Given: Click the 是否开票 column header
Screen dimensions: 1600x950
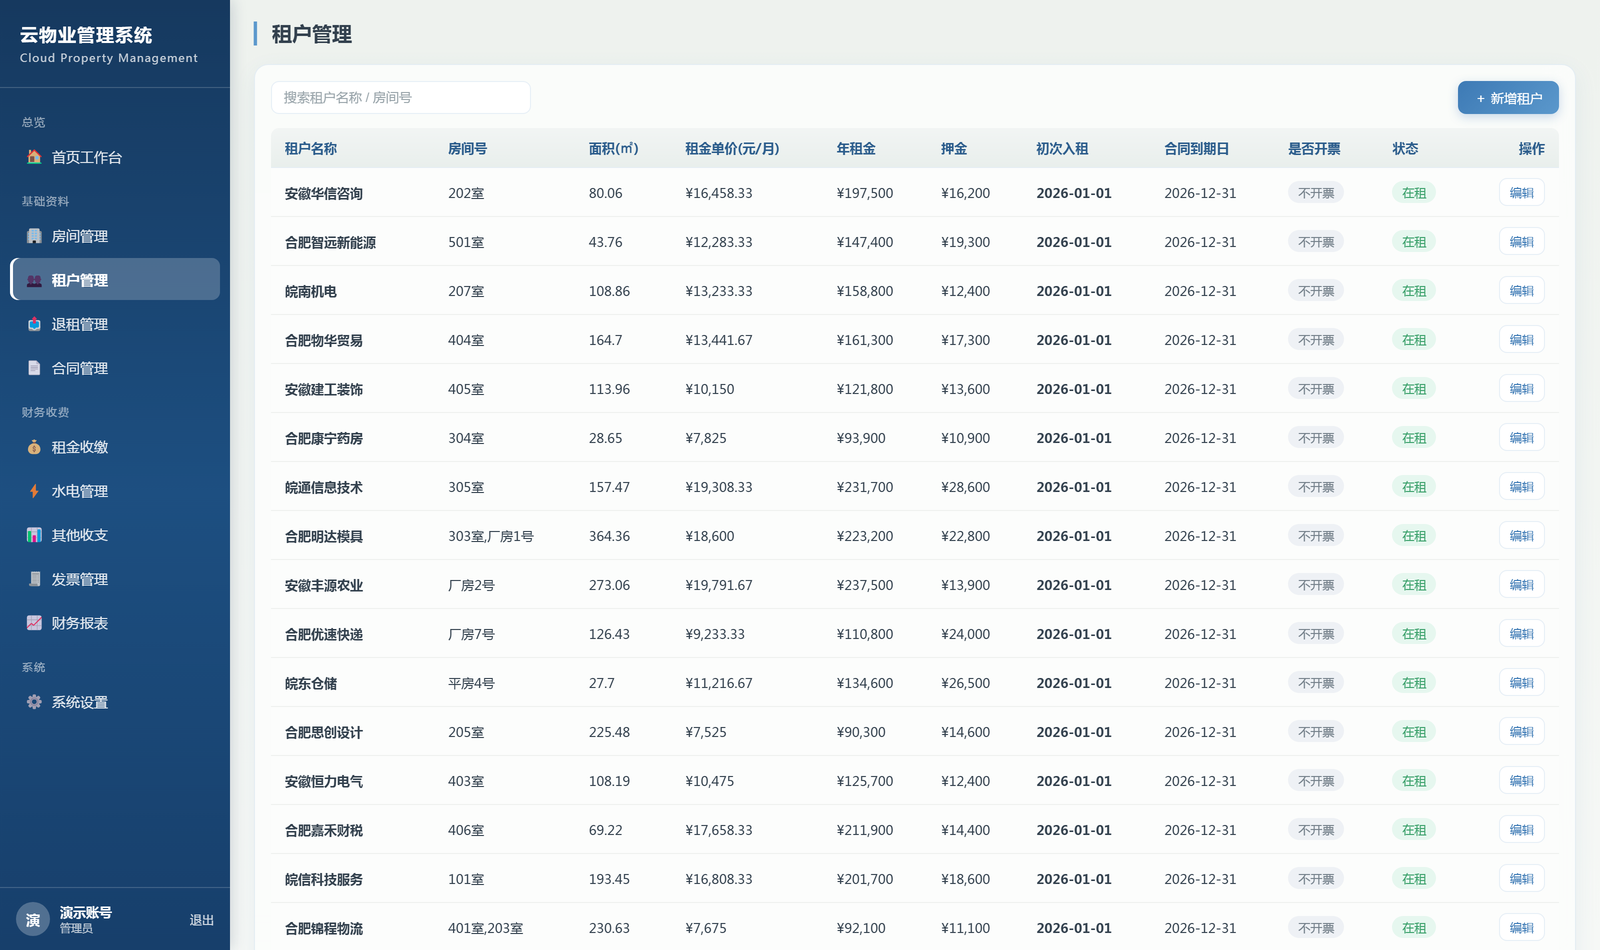Looking at the screenshot, I should pyautogui.click(x=1314, y=149).
